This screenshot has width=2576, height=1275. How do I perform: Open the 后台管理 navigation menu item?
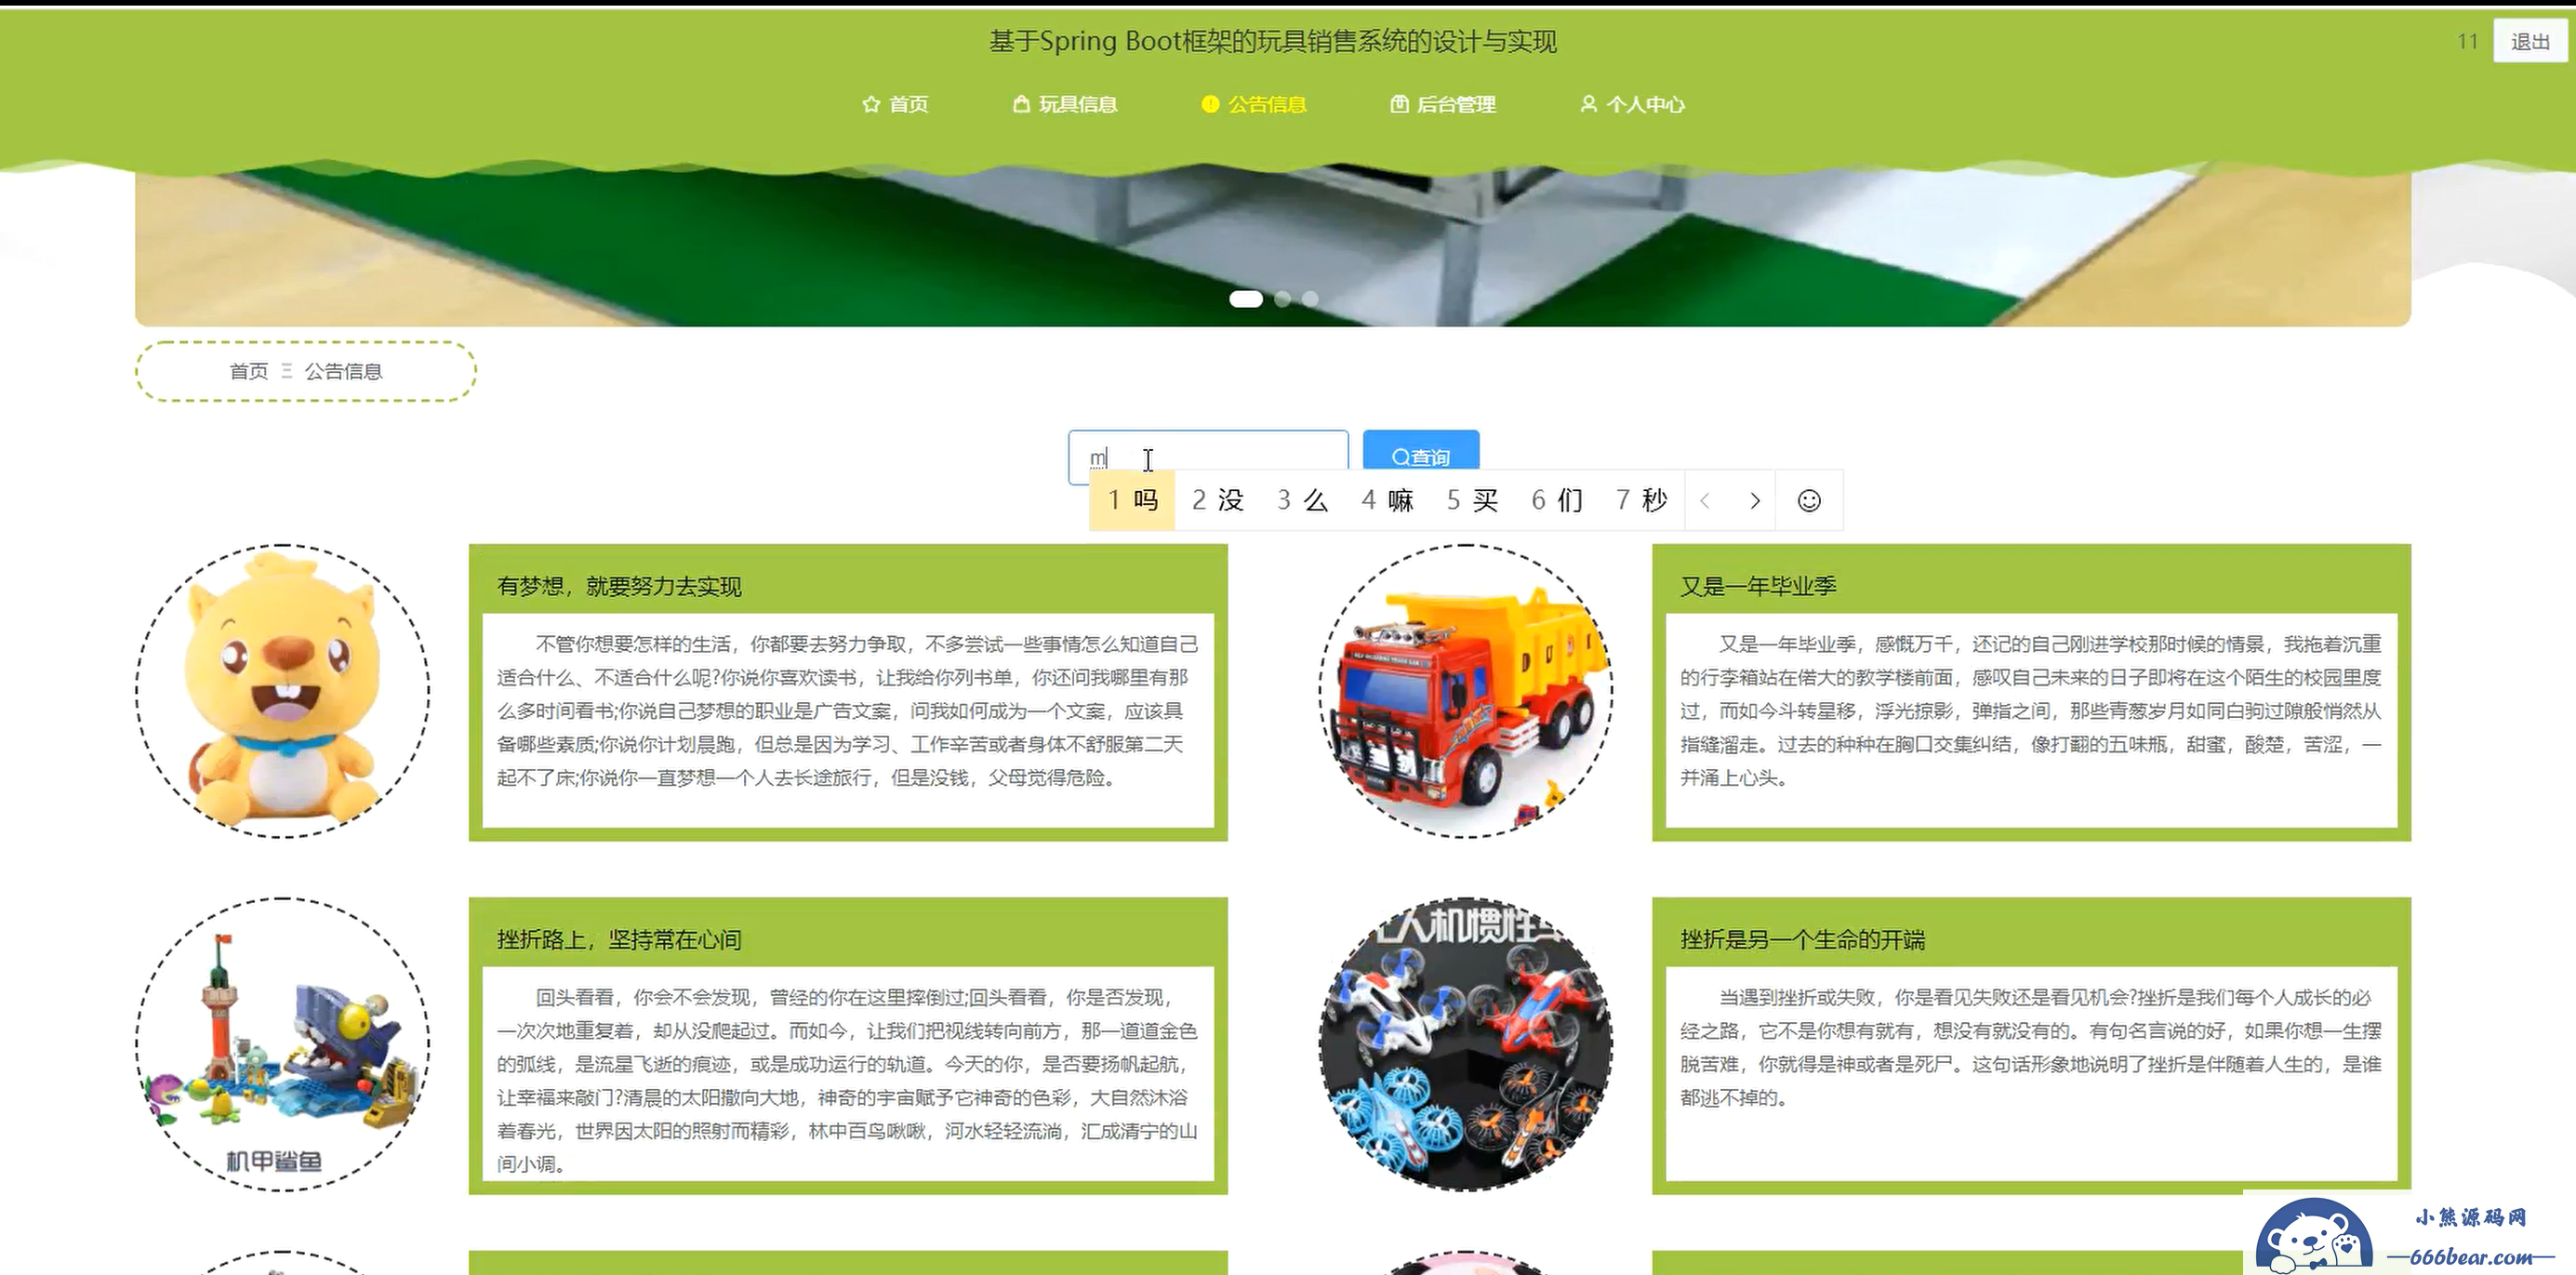click(1443, 104)
